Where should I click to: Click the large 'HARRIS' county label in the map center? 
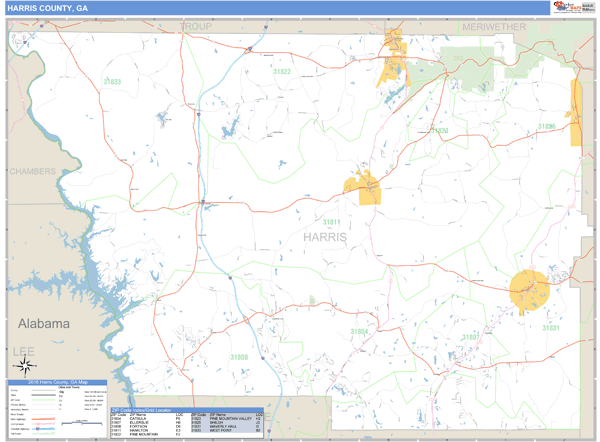tap(325, 237)
